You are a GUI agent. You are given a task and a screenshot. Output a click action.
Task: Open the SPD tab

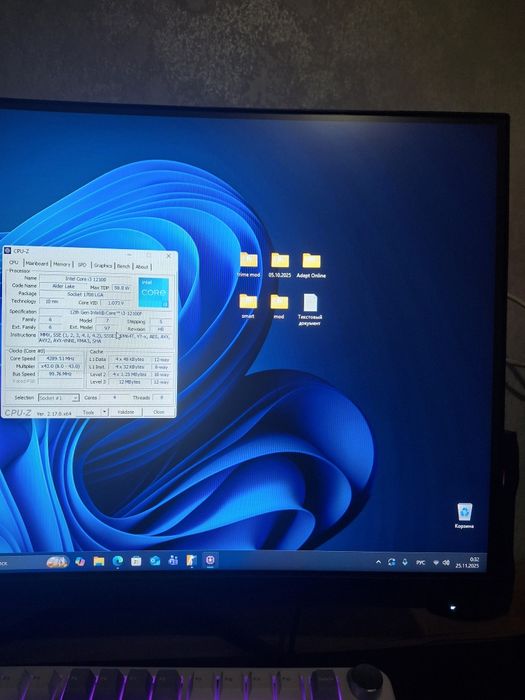[x=82, y=265]
